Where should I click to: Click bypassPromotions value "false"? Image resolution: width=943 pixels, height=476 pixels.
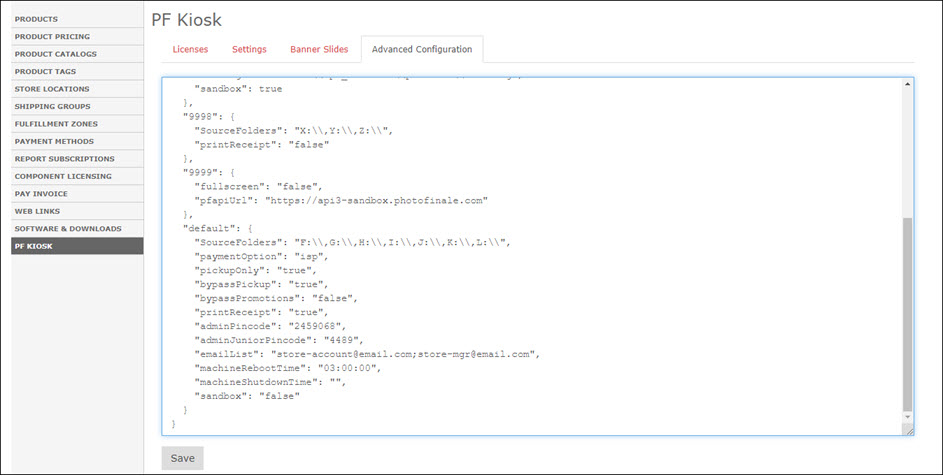pyautogui.click(x=331, y=298)
